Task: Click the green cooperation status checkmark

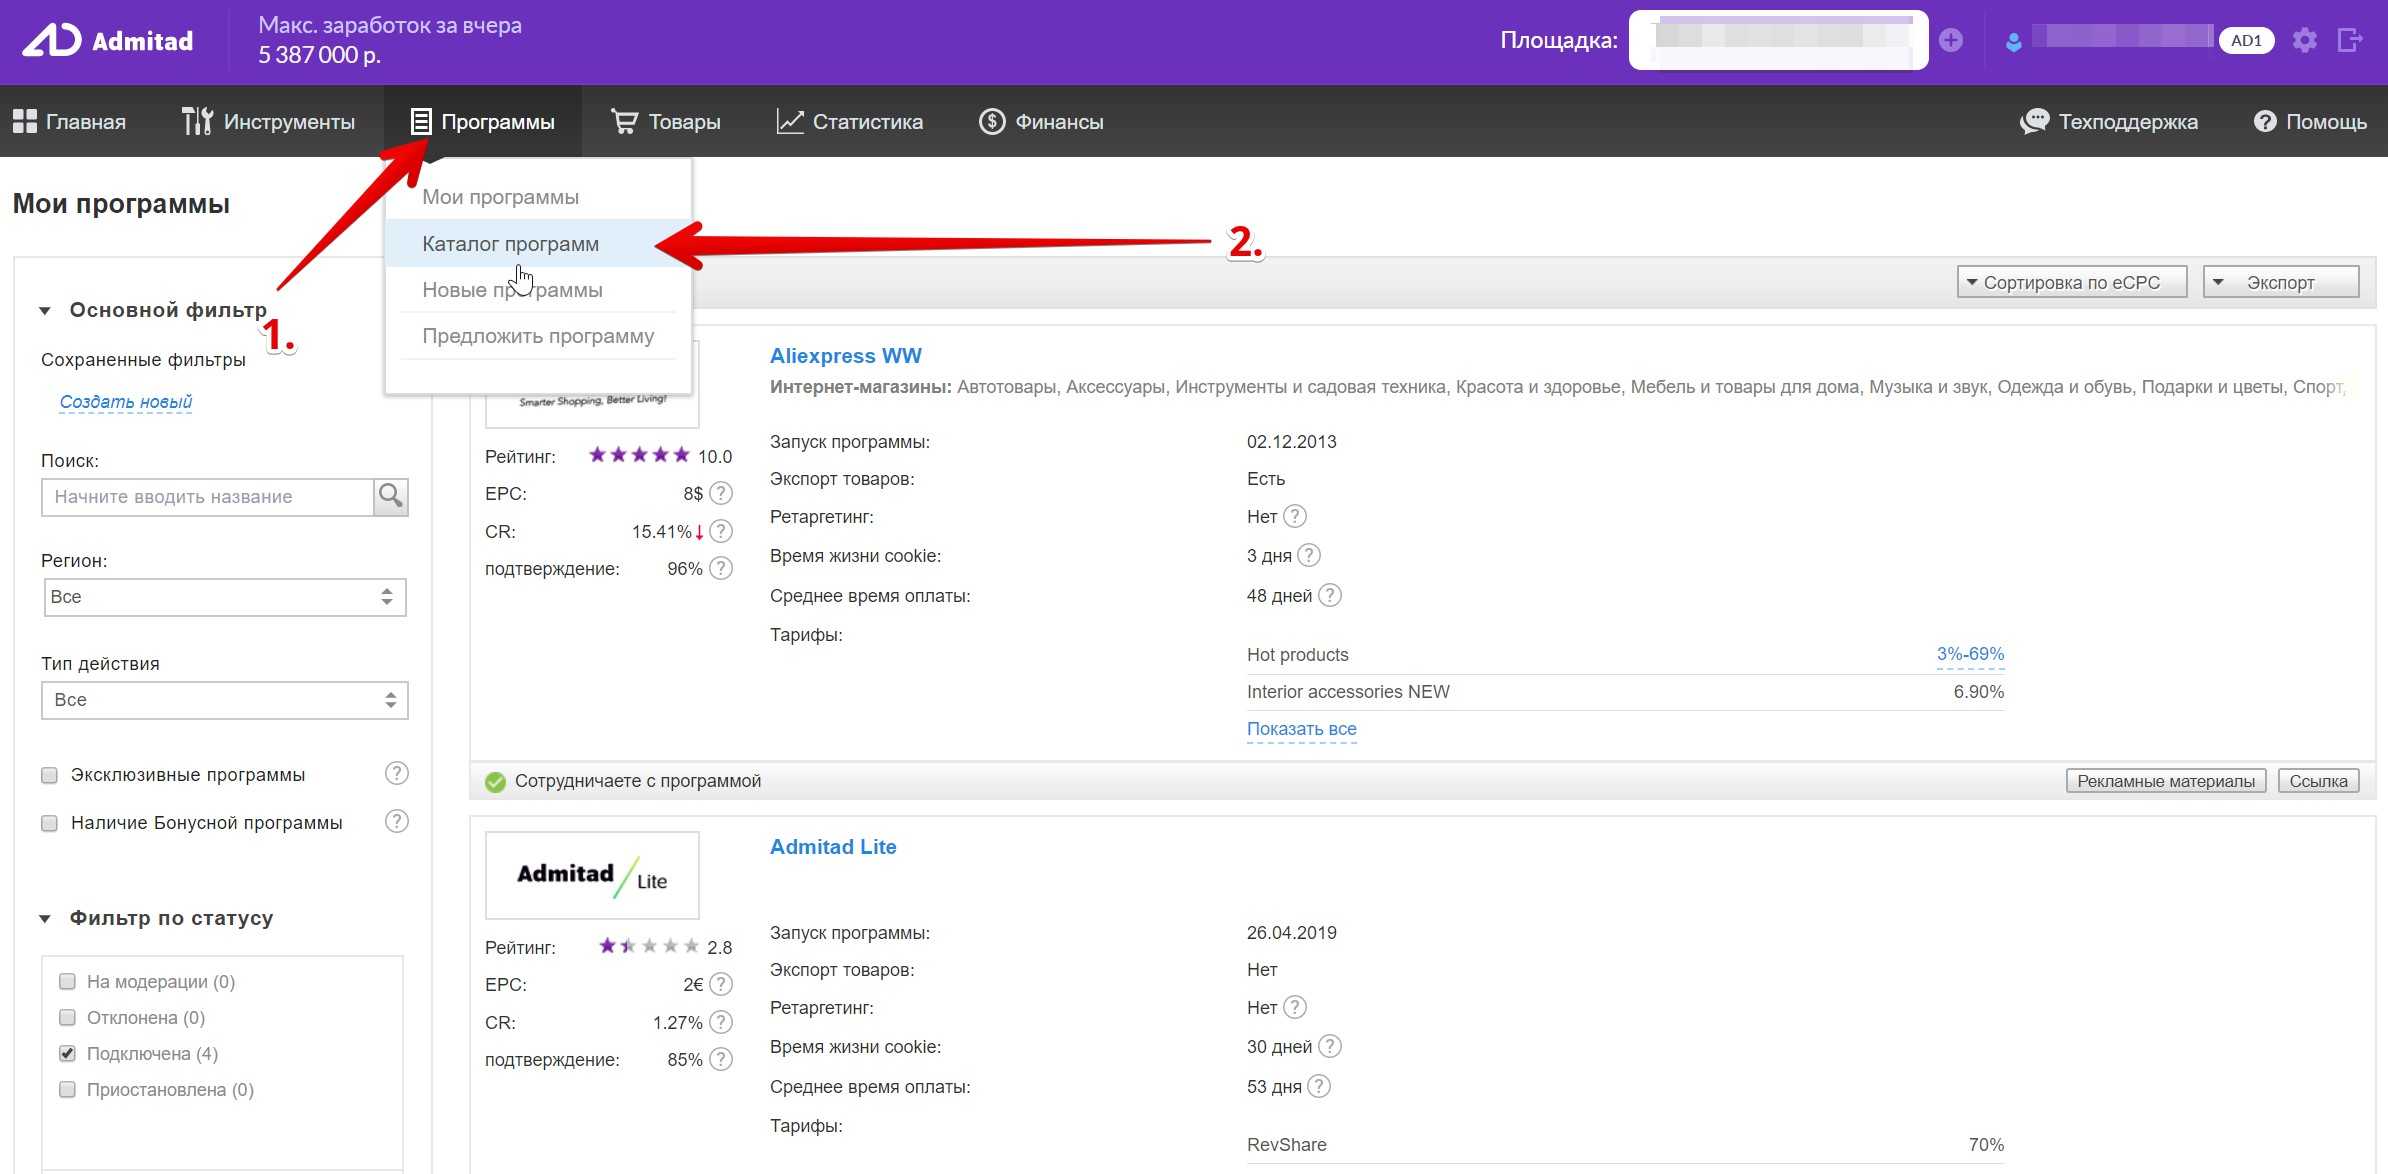Action: tap(495, 781)
